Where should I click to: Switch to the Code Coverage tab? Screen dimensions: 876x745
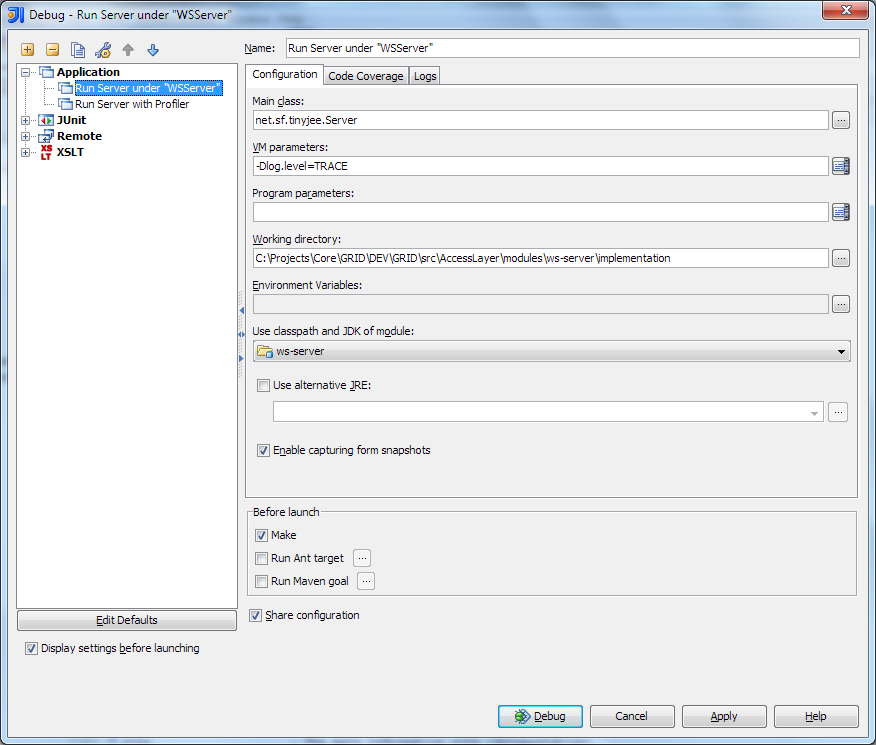[366, 76]
